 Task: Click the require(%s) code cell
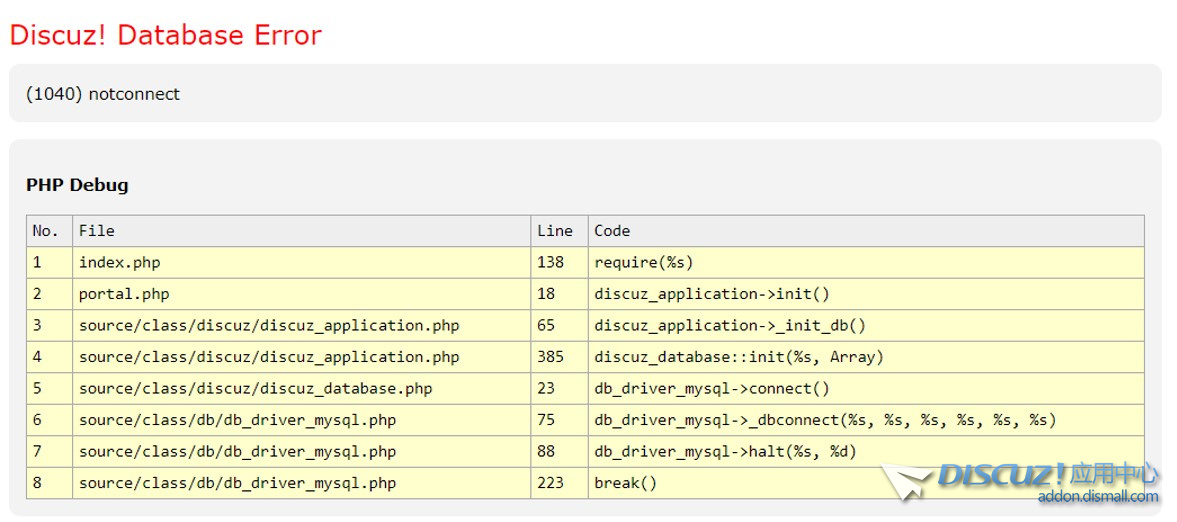pos(643,263)
